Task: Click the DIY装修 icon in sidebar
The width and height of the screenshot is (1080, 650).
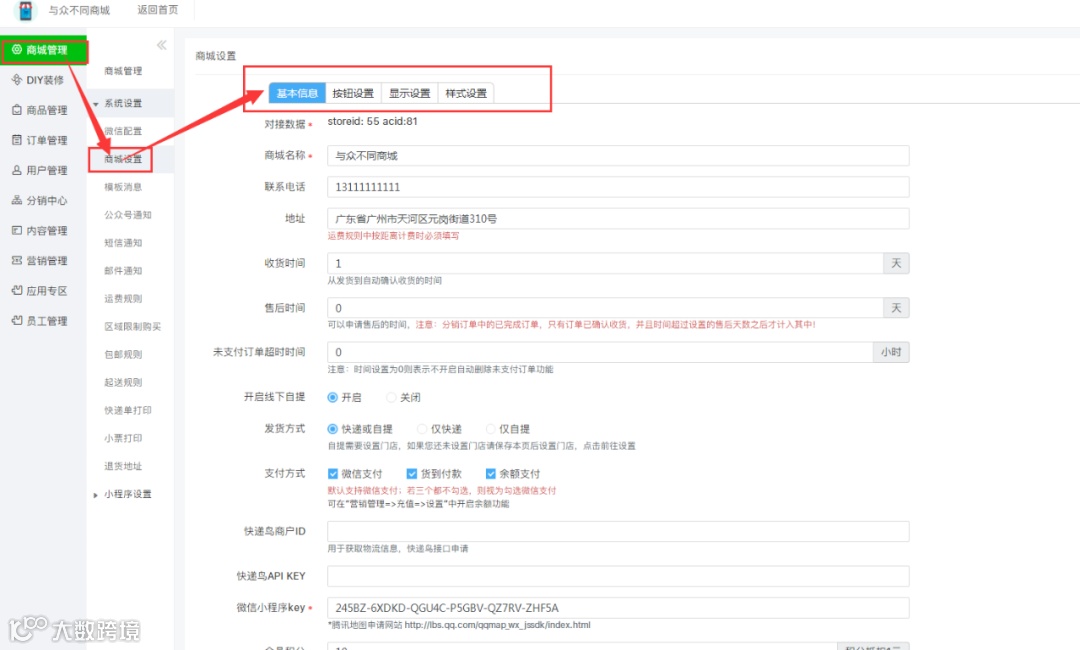Action: (17, 80)
